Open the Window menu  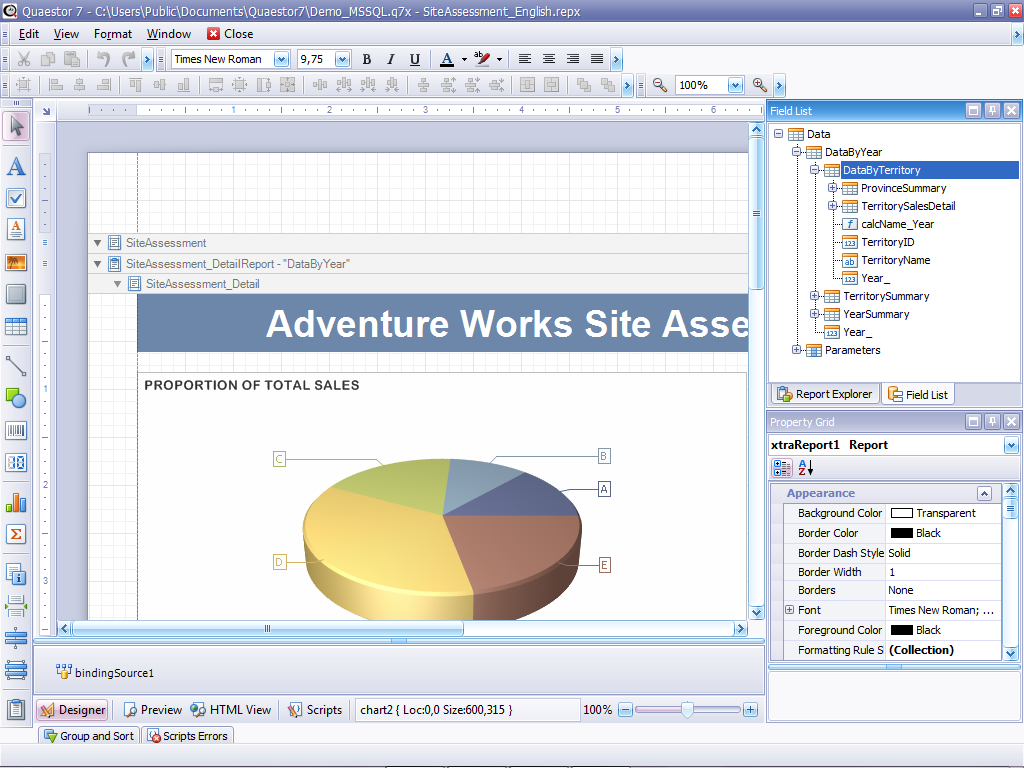tap(168, 34)
